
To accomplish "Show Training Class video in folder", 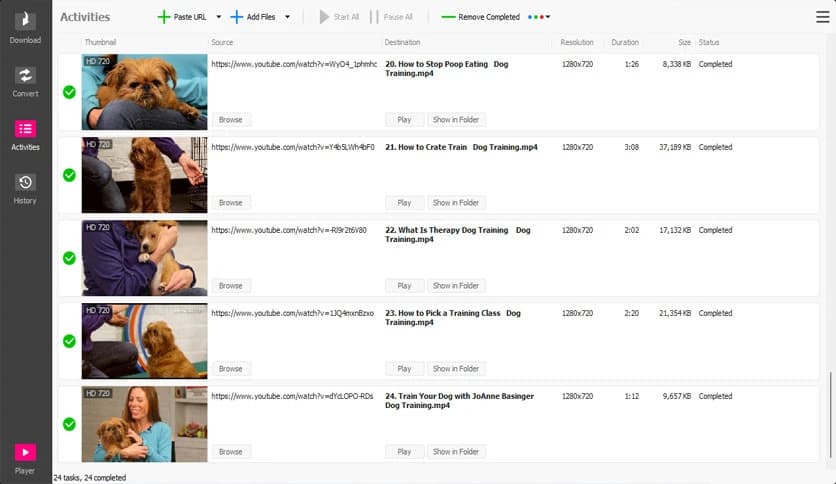I will coord(455,369).
